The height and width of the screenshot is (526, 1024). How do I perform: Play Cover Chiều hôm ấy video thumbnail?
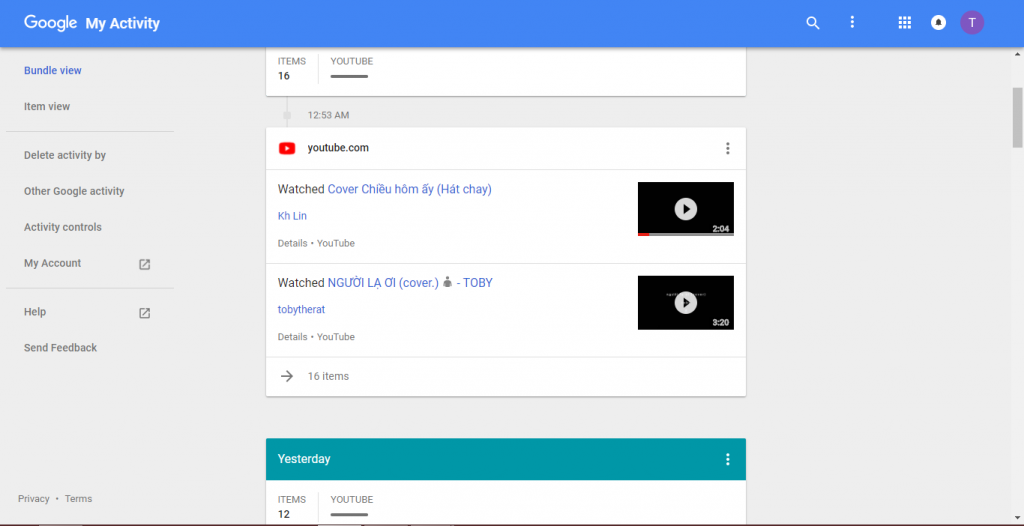(x=686, y=209)
